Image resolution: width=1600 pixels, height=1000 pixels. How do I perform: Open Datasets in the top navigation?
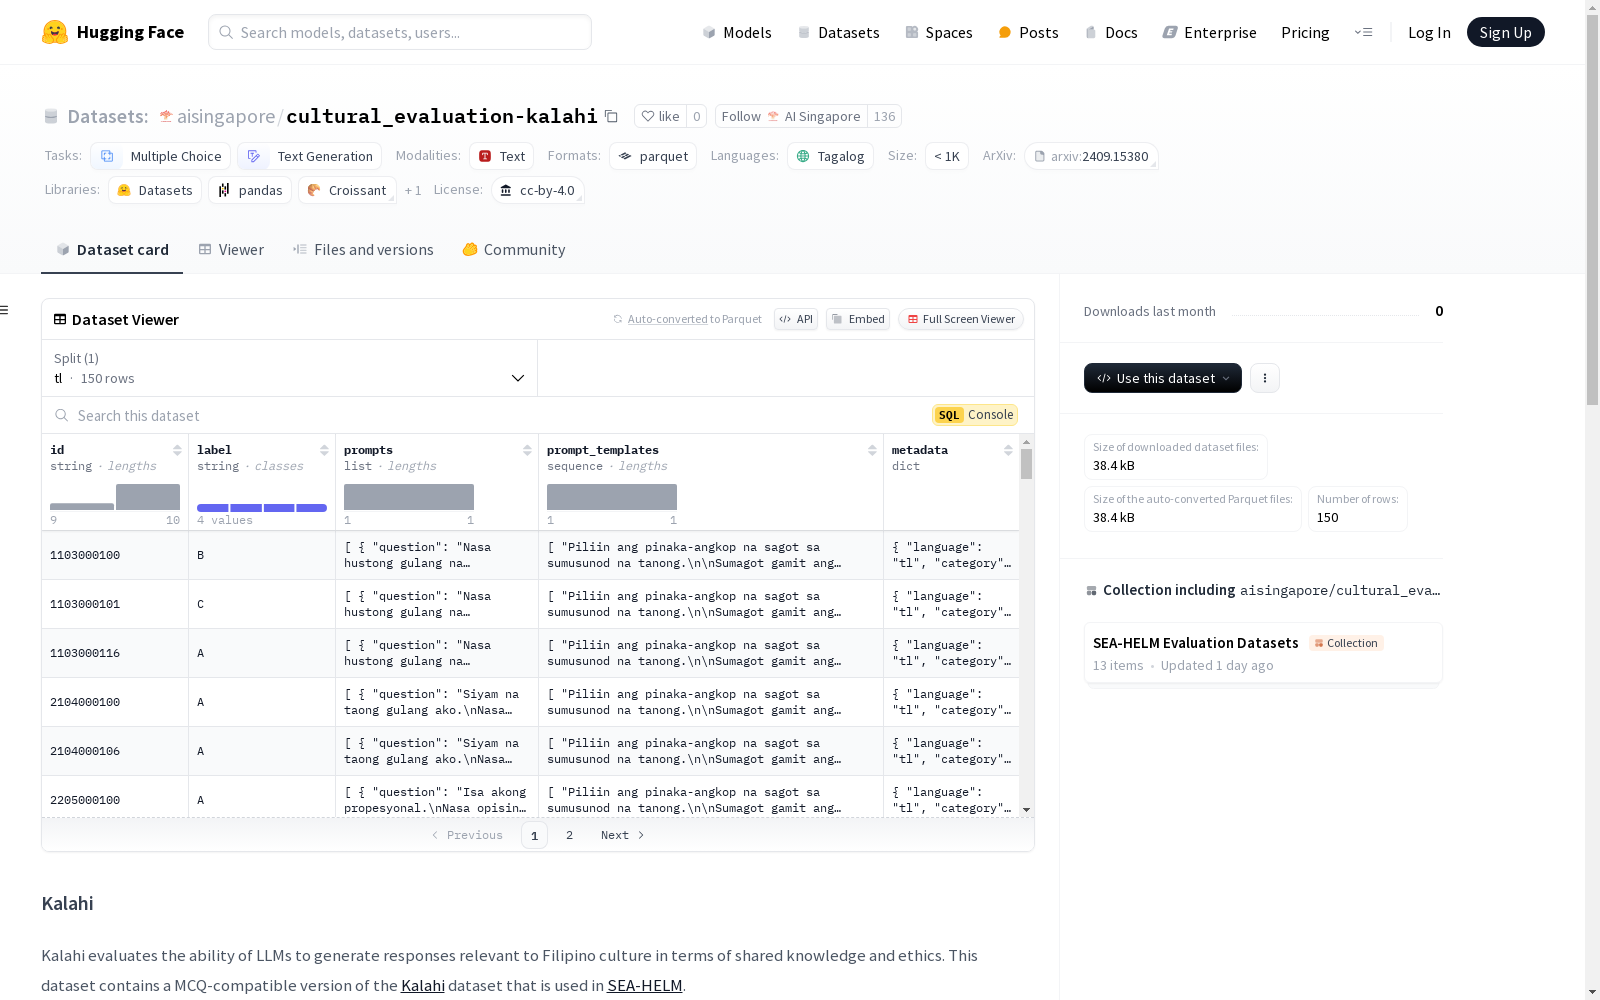click(x=838, y=32)
